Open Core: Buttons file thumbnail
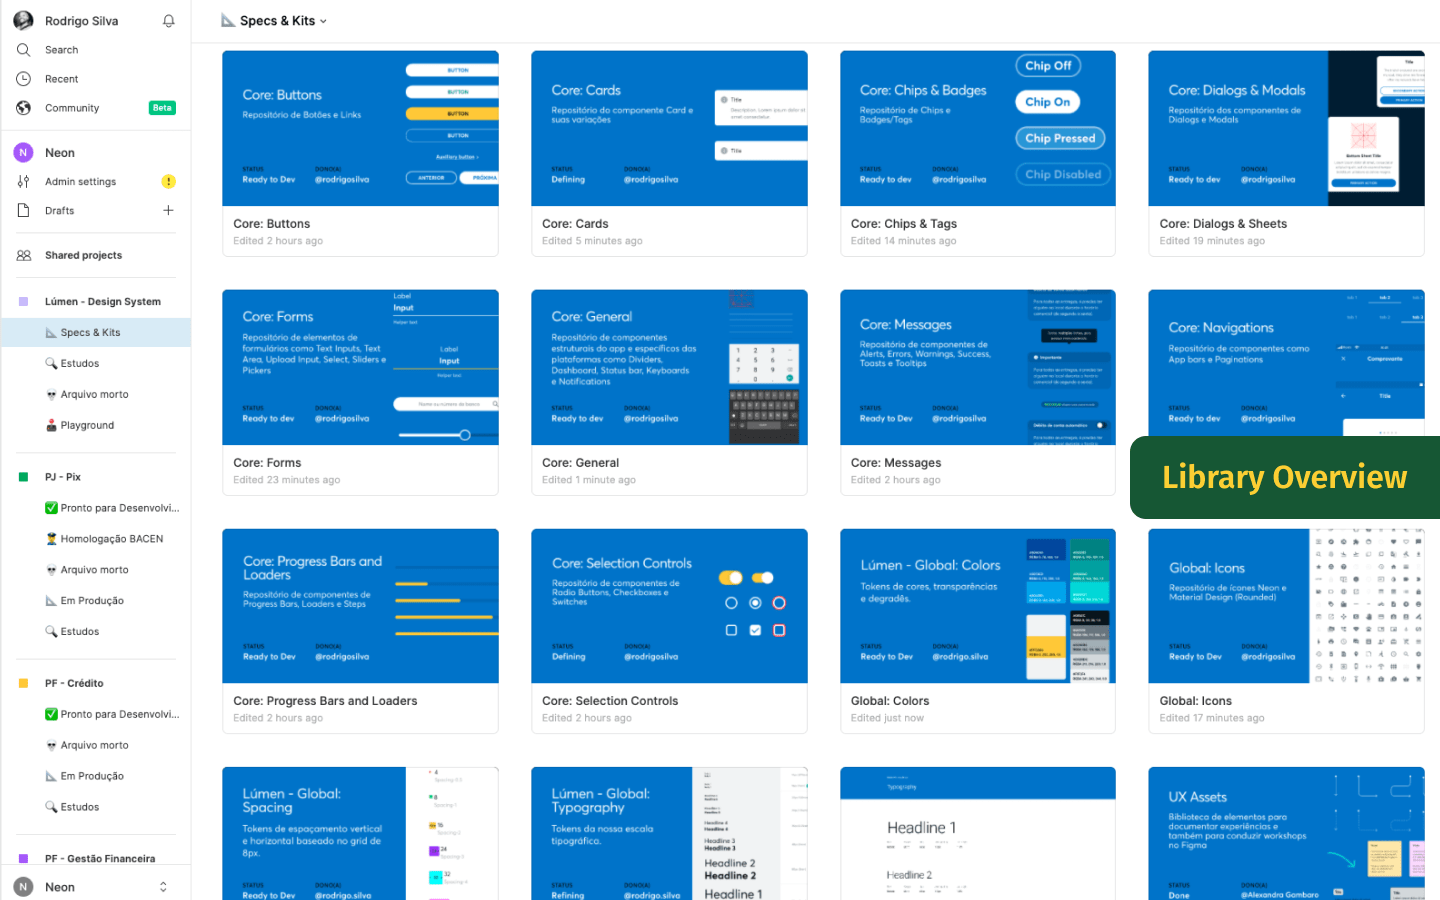This screenshot has width=1440, height=900. pyautogui.click(x=360, y=129)
